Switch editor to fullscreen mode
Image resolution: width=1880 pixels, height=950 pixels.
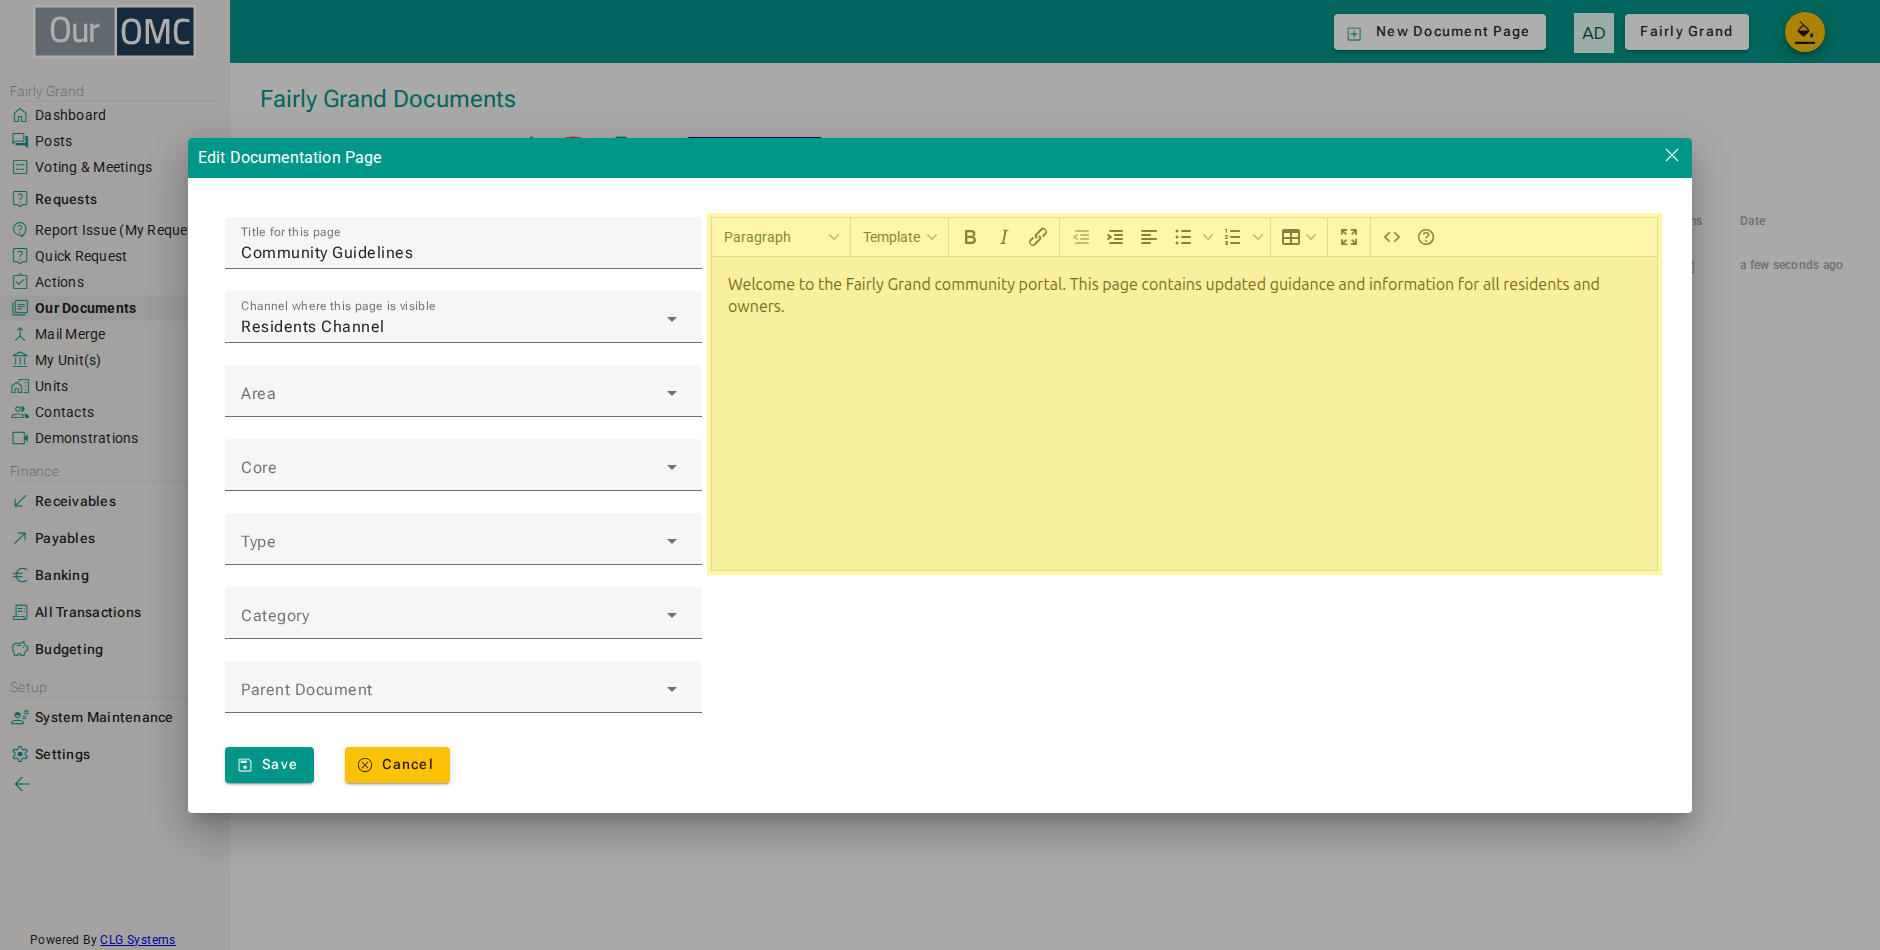1349,237
